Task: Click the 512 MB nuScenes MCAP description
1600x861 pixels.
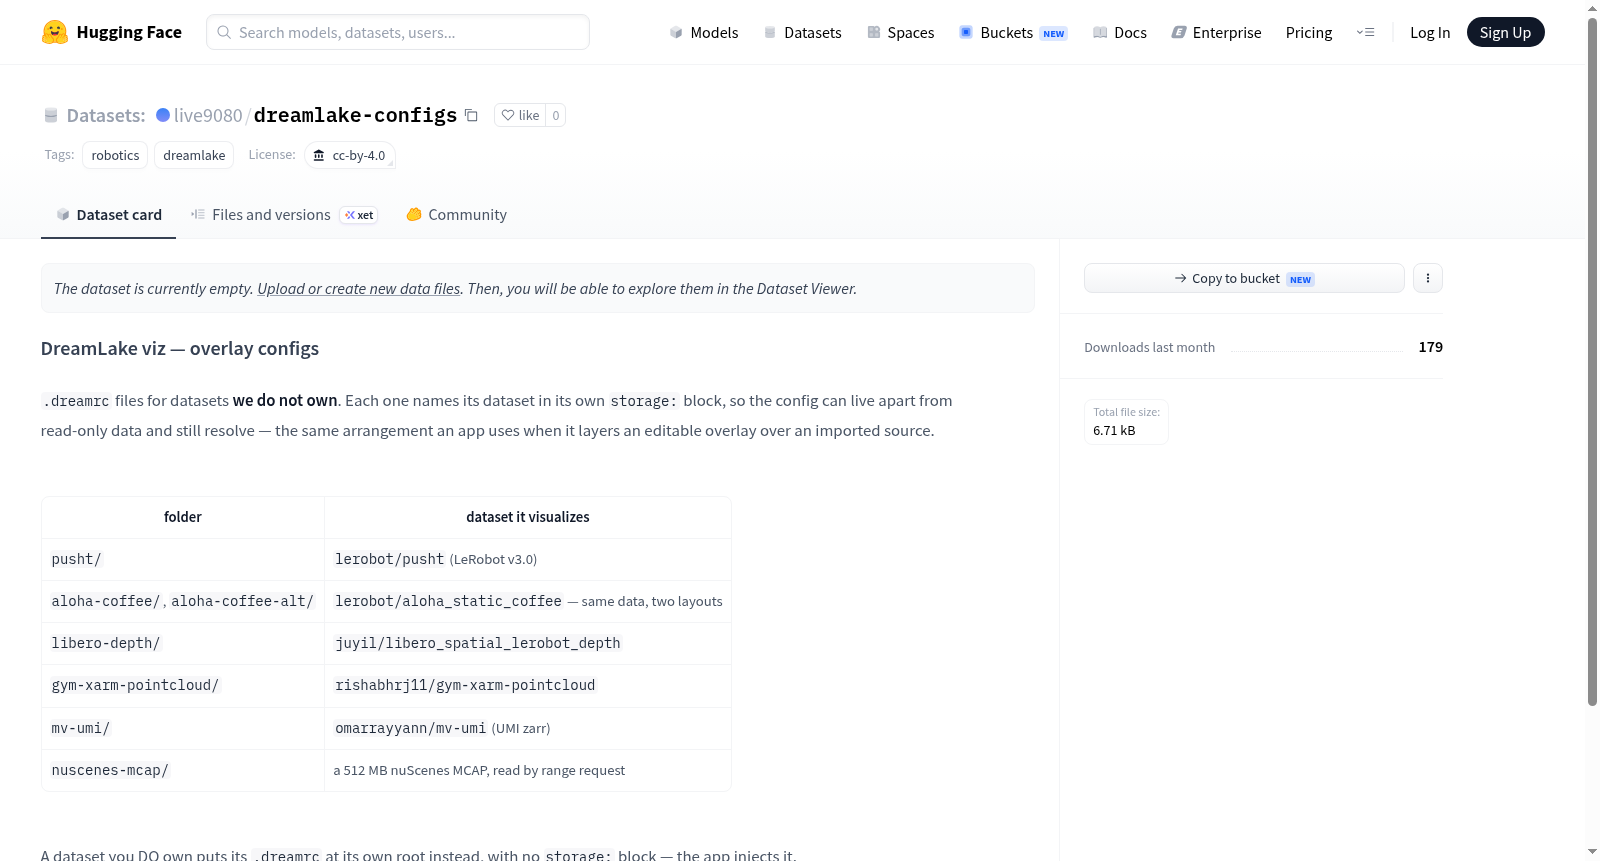Action: (479, 770)
